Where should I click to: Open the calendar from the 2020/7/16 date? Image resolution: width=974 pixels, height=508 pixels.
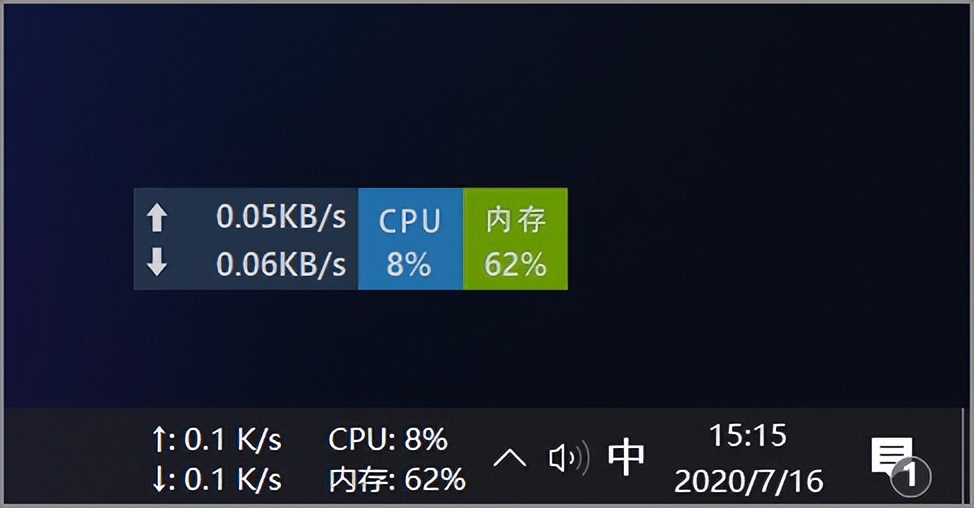[x=748, y=481]
